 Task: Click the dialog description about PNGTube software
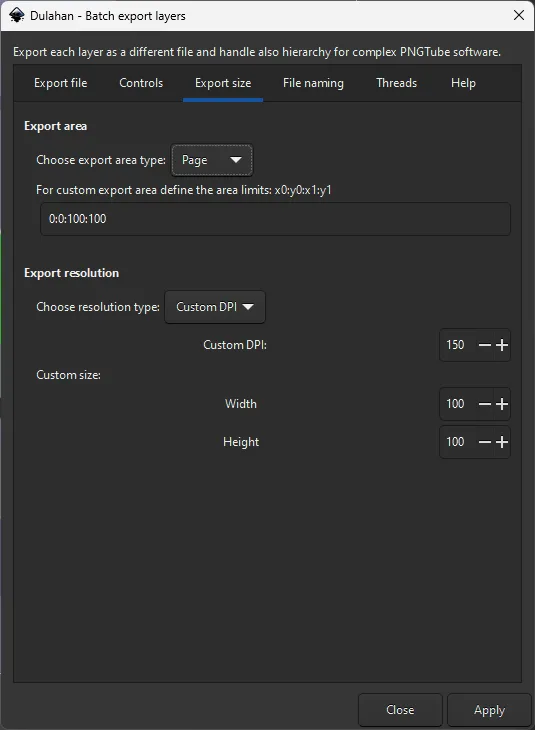[x=257, y=52]
